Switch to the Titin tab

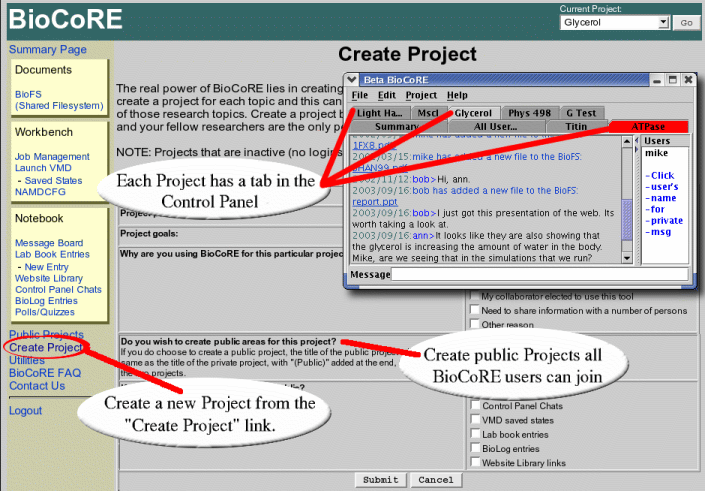click(576, 126)
